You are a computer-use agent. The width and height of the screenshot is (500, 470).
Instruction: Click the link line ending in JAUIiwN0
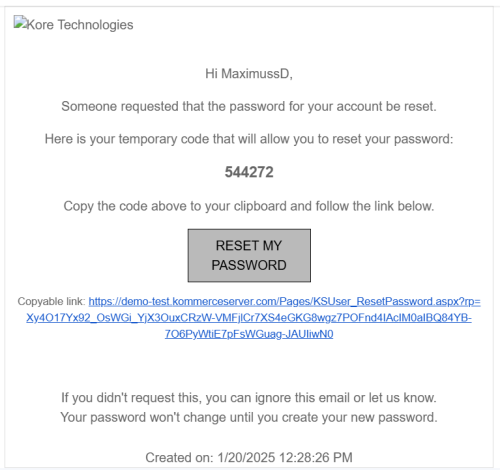(x=249, y=334)
